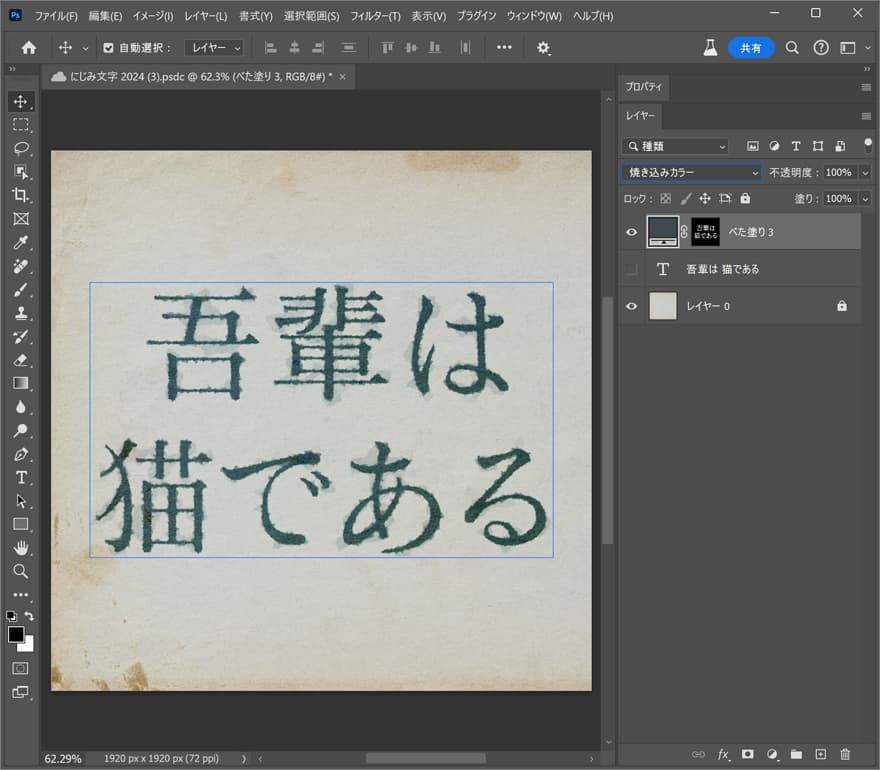
Task: Click the foreground color swatch
Action: point(16,635)
